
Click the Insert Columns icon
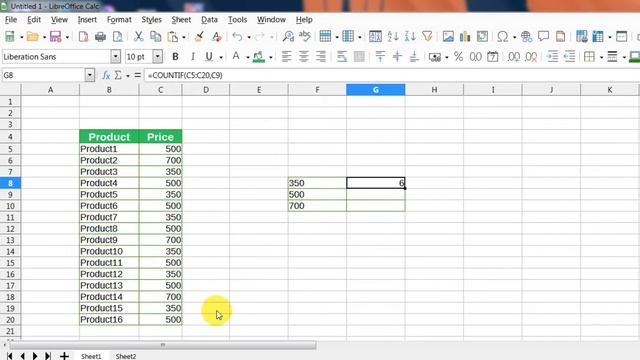click(x=348, y=37)
